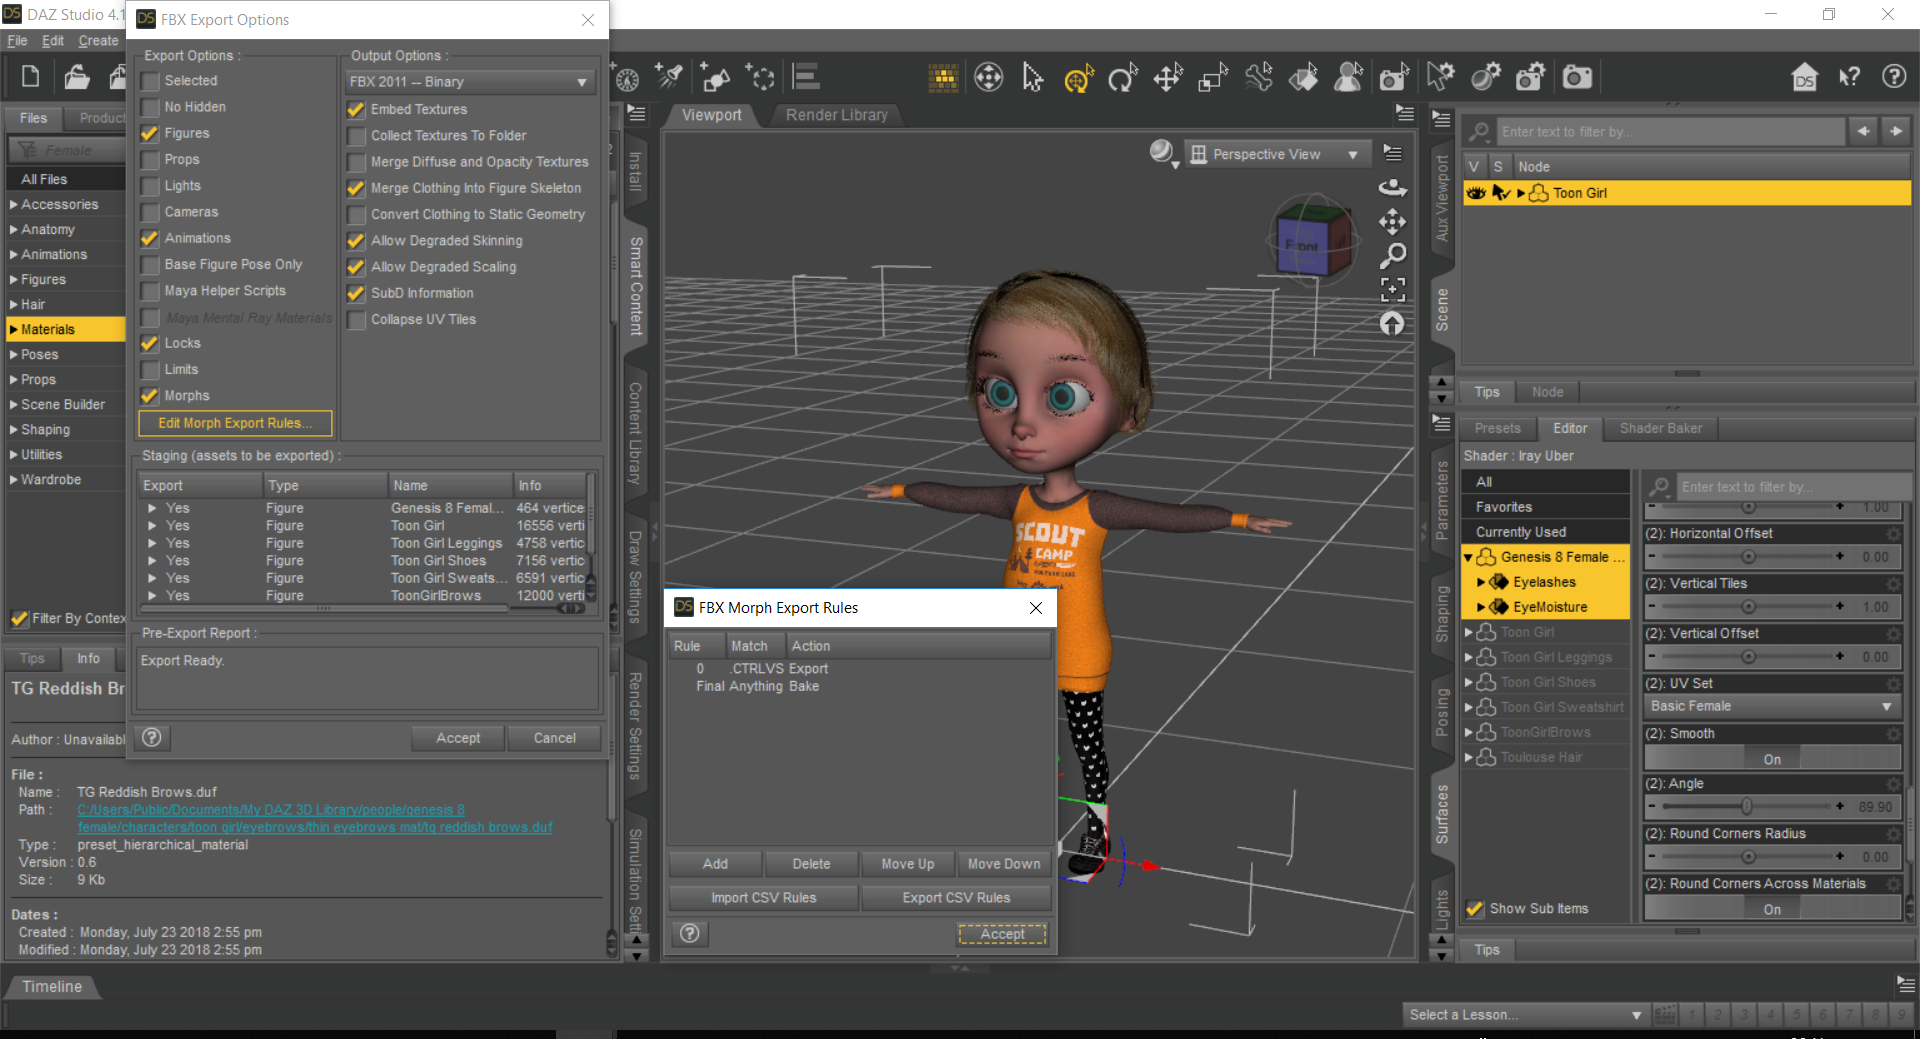
Task: Open the Timeline tab
Action: point(52,986)
